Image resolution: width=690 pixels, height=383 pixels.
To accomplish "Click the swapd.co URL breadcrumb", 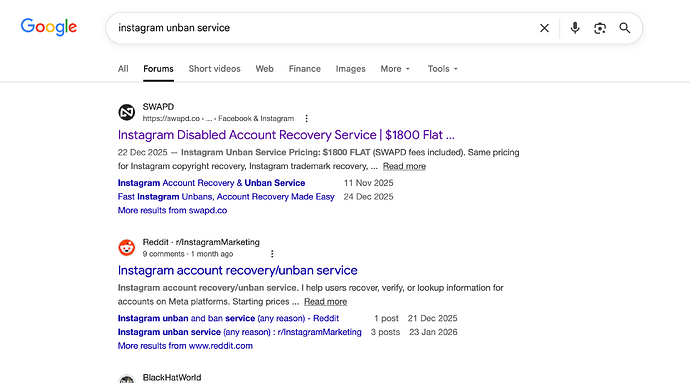I will tap(218, 118).
